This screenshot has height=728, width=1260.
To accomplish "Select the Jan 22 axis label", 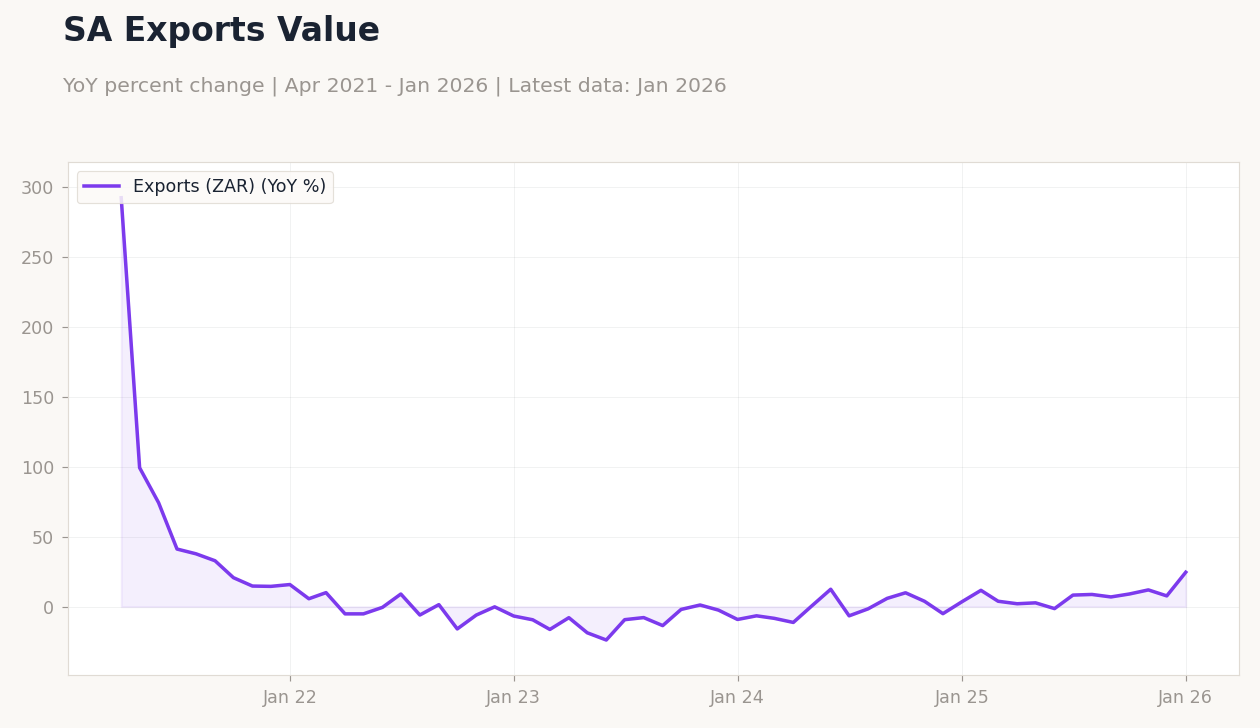I will pos(289,697).
